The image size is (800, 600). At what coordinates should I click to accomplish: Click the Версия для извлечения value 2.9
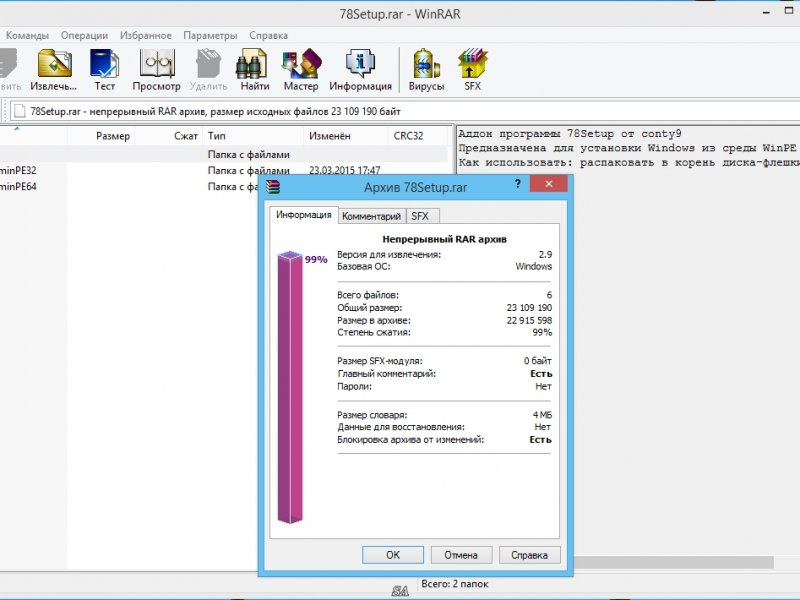[x=545, y=255]
